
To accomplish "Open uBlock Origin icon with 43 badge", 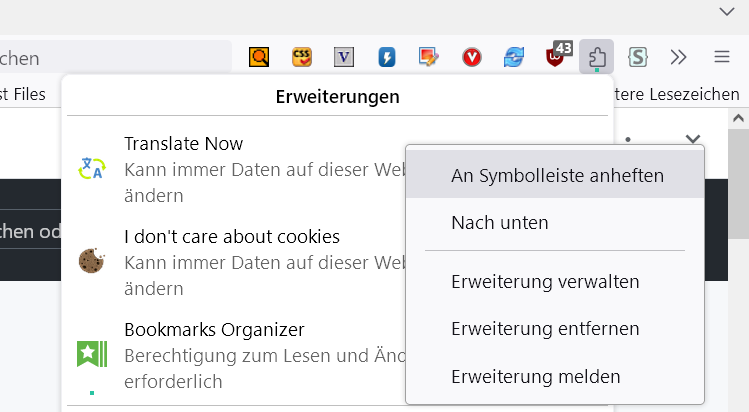I will click(x=556, y=57).
